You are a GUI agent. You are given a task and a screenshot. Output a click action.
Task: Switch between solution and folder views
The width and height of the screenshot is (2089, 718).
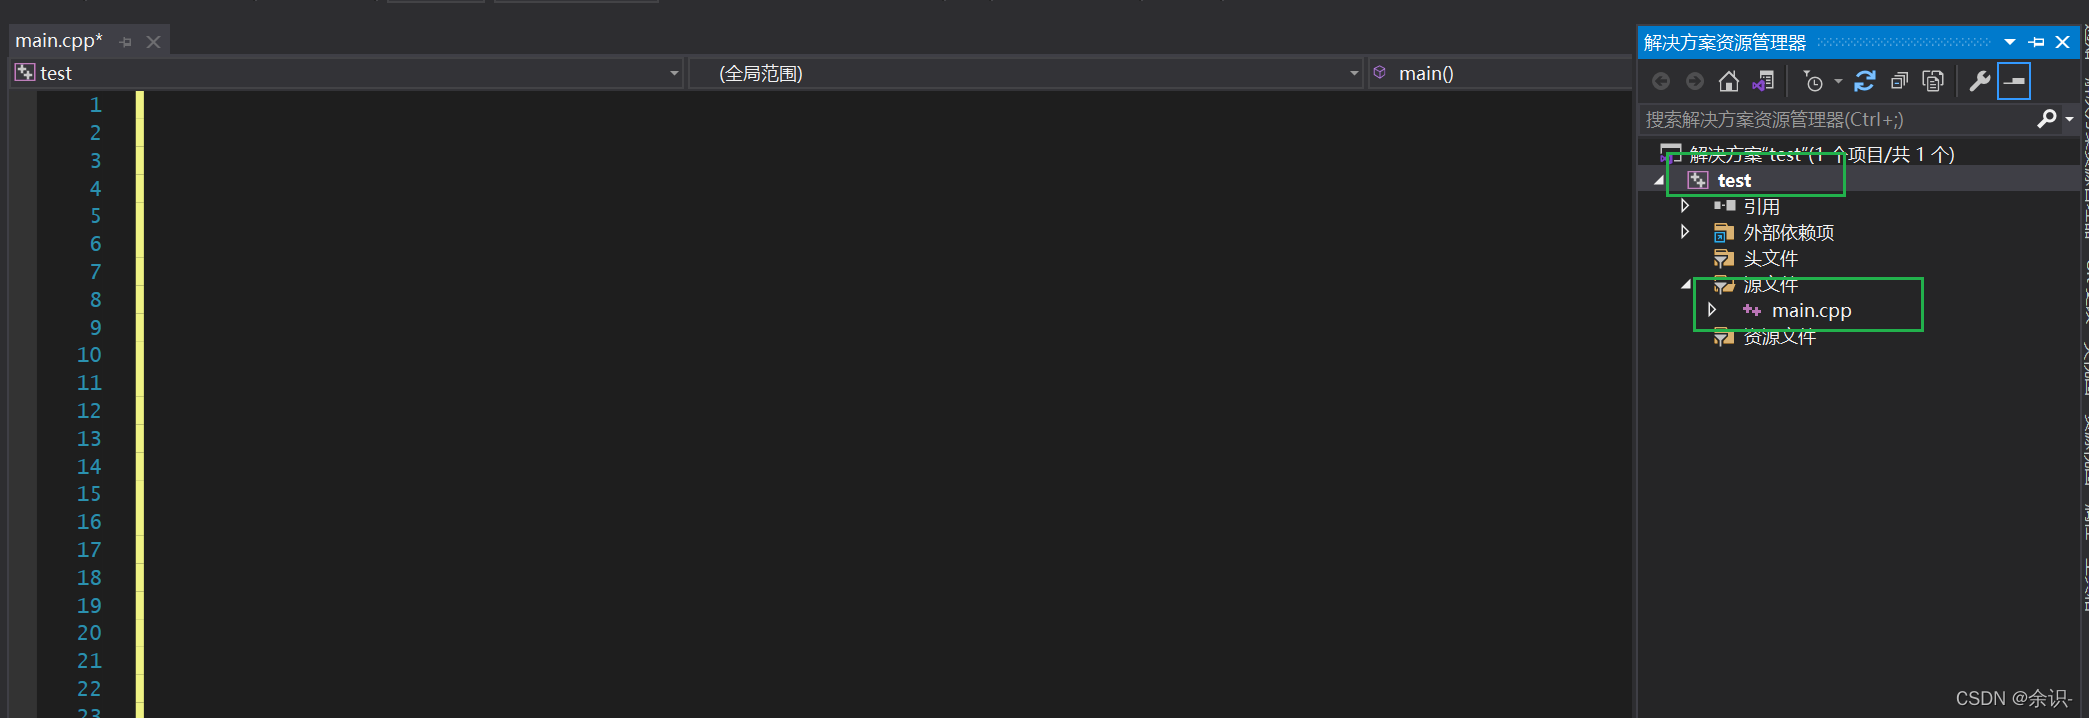[x=1764, y=81]
